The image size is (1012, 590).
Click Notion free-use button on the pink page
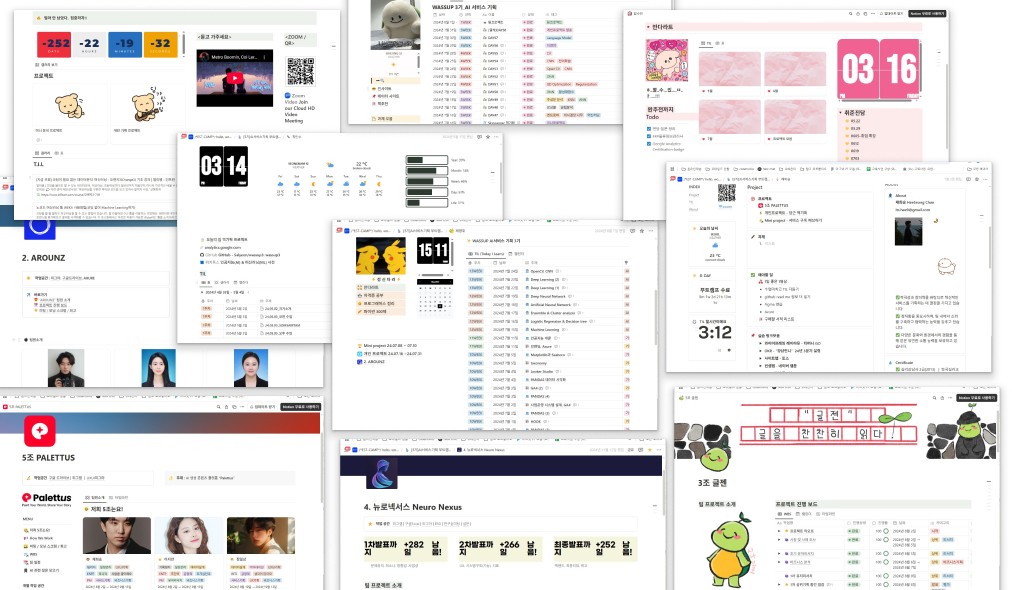[x=927, y=14]
